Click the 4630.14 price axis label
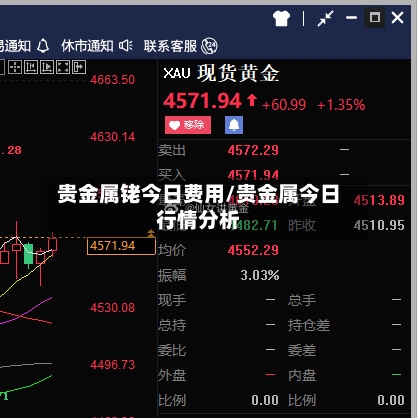Screen dimensions: 417x418 [113, 137]
